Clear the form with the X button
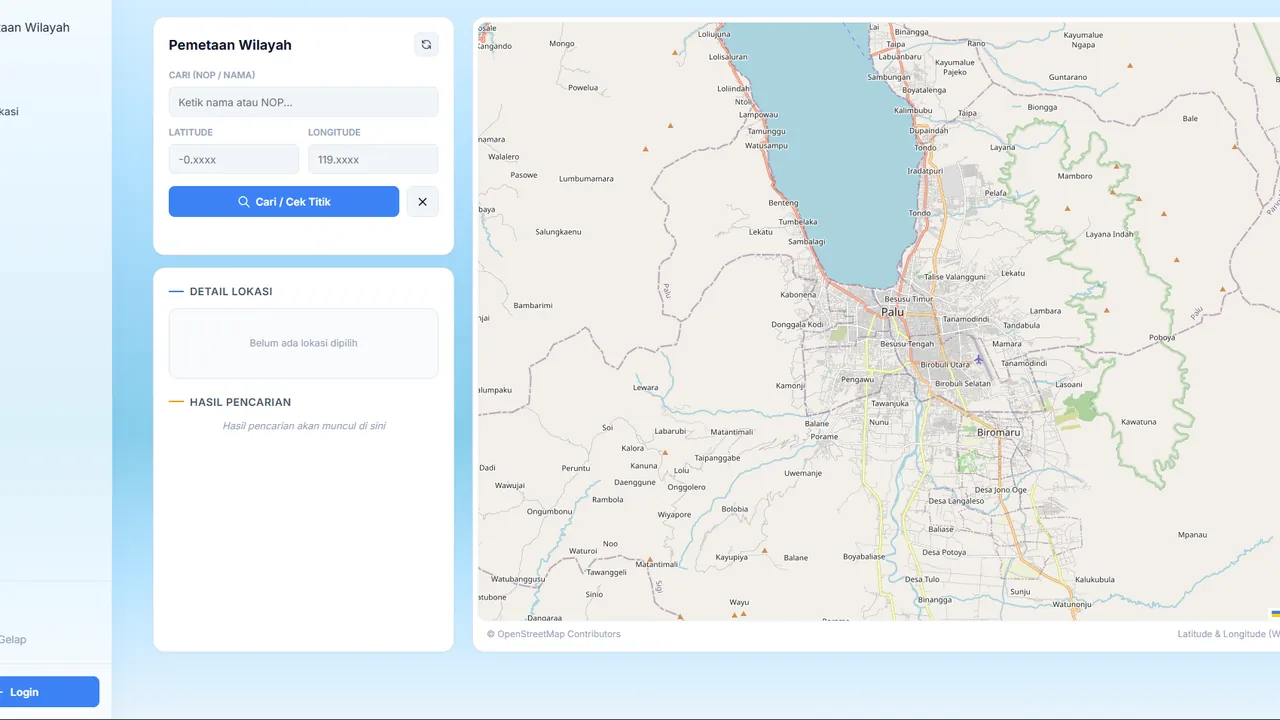Screen dimensions: 1280x720 422,202
